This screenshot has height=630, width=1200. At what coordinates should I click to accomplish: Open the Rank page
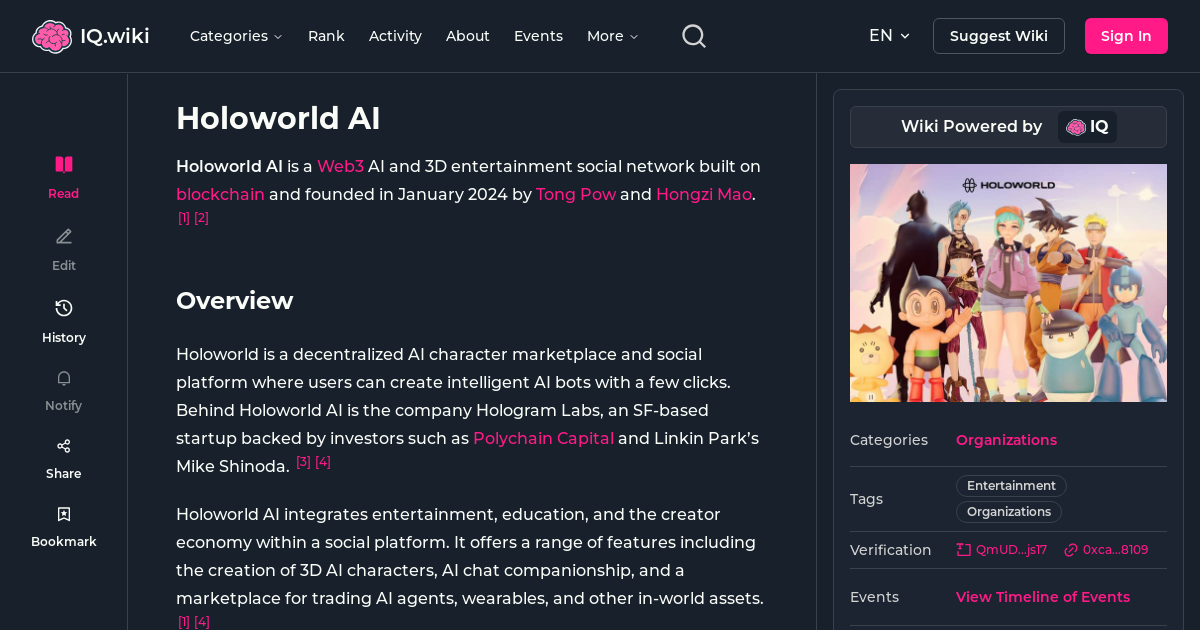point(326,35)
